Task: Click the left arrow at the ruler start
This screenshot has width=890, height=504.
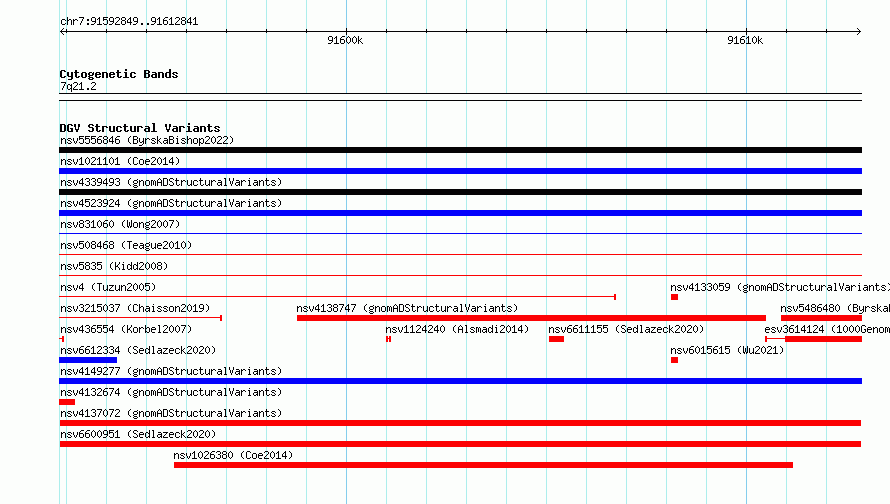Action: [x=63, y=31]
